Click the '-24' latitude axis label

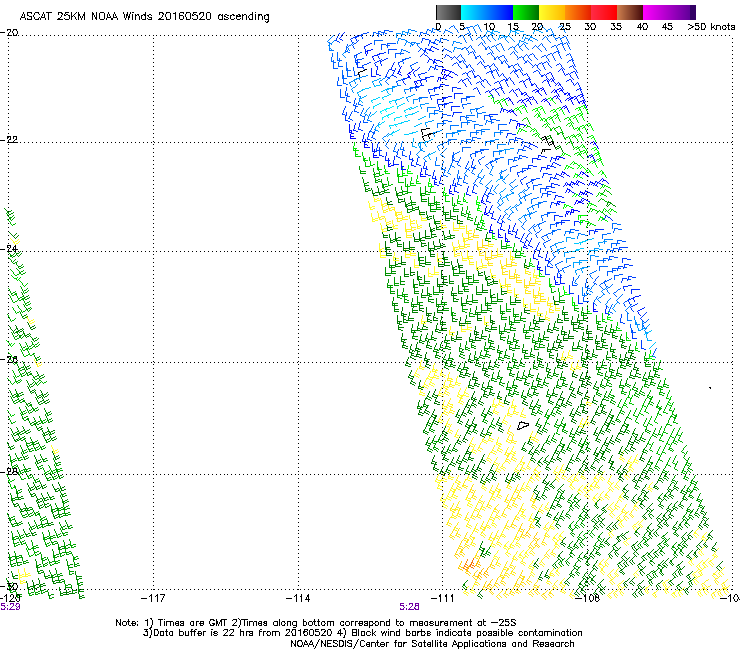point(9,249)
